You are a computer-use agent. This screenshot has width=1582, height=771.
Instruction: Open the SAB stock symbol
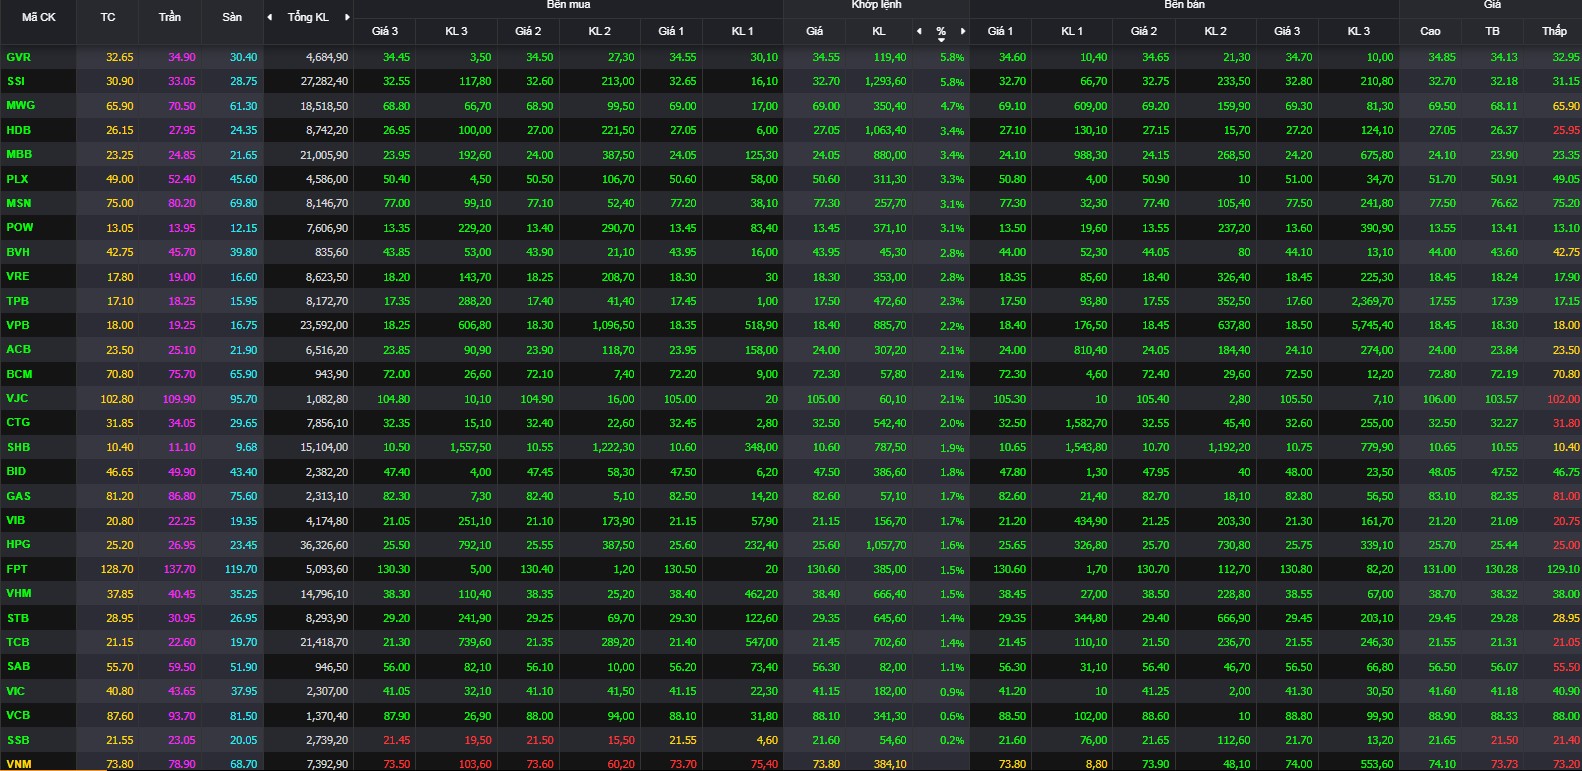tap(18, 666)
